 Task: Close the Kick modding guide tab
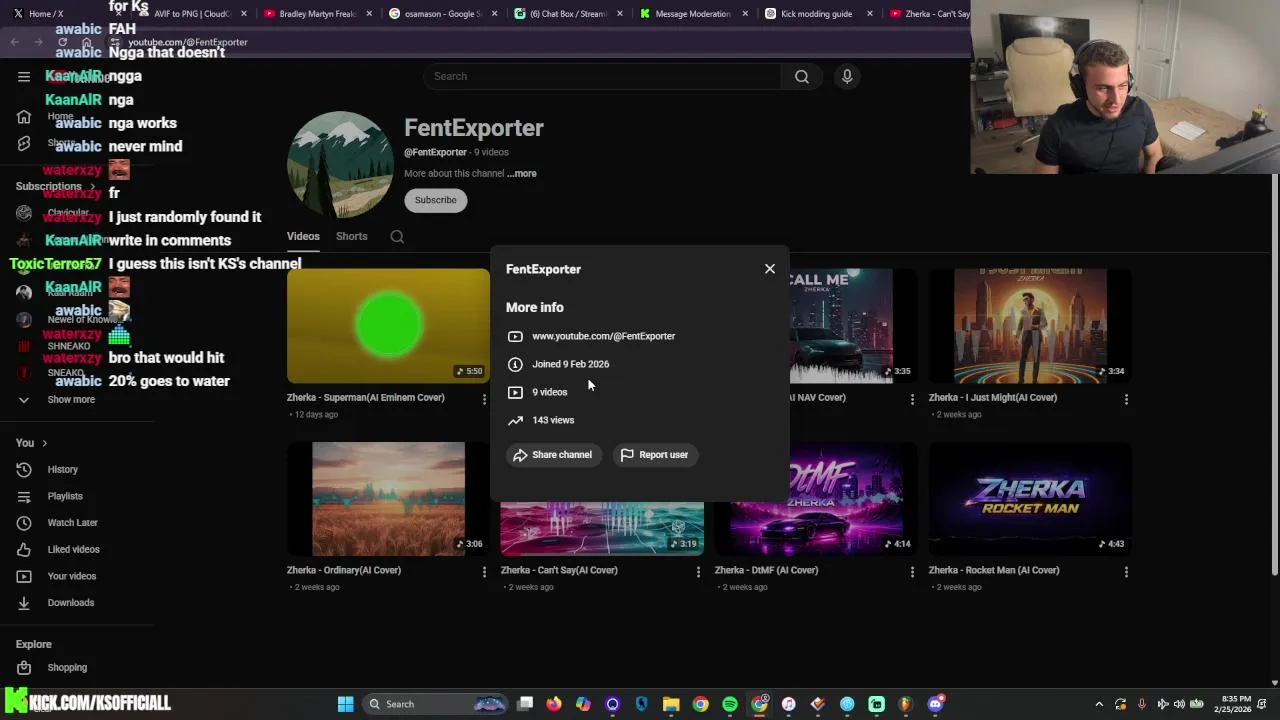click(869, 14)
